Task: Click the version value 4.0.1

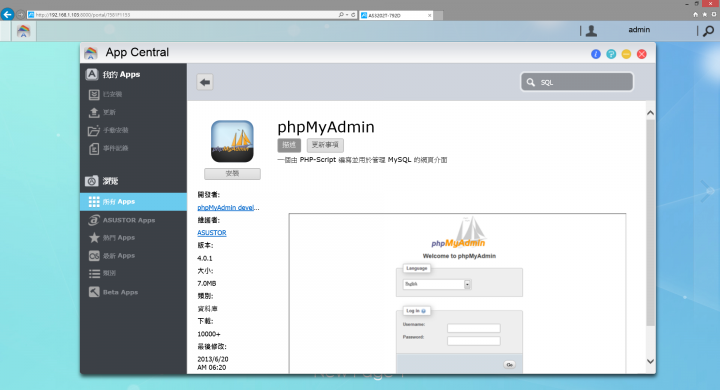Action: 205,258
